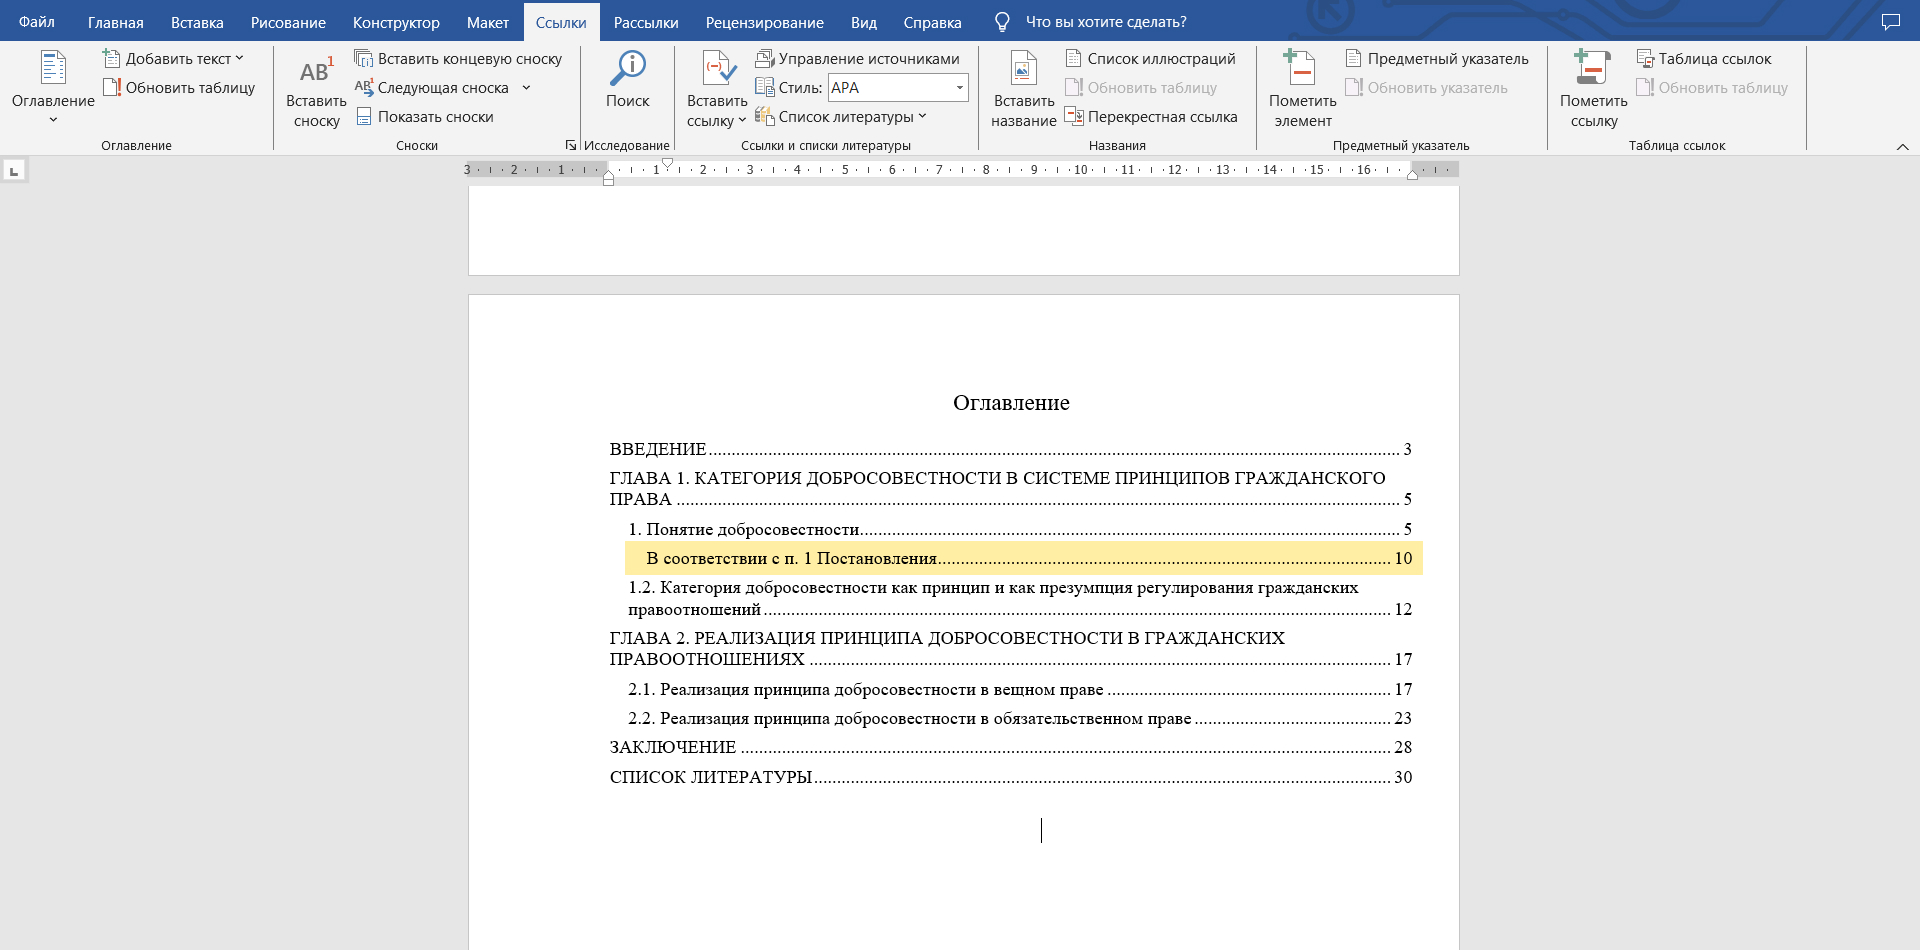Open the Справка tab
Screen dimensions: 1920x950
[x=933, y=22]
